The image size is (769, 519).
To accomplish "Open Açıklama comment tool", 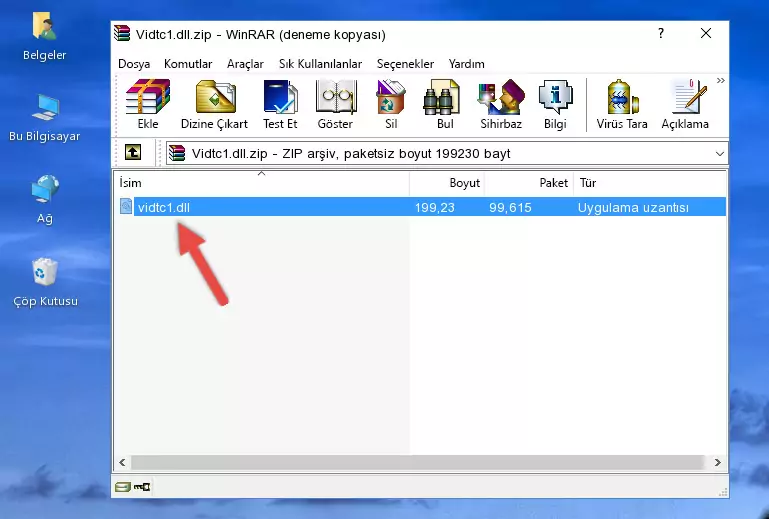I will pos(685,104).
